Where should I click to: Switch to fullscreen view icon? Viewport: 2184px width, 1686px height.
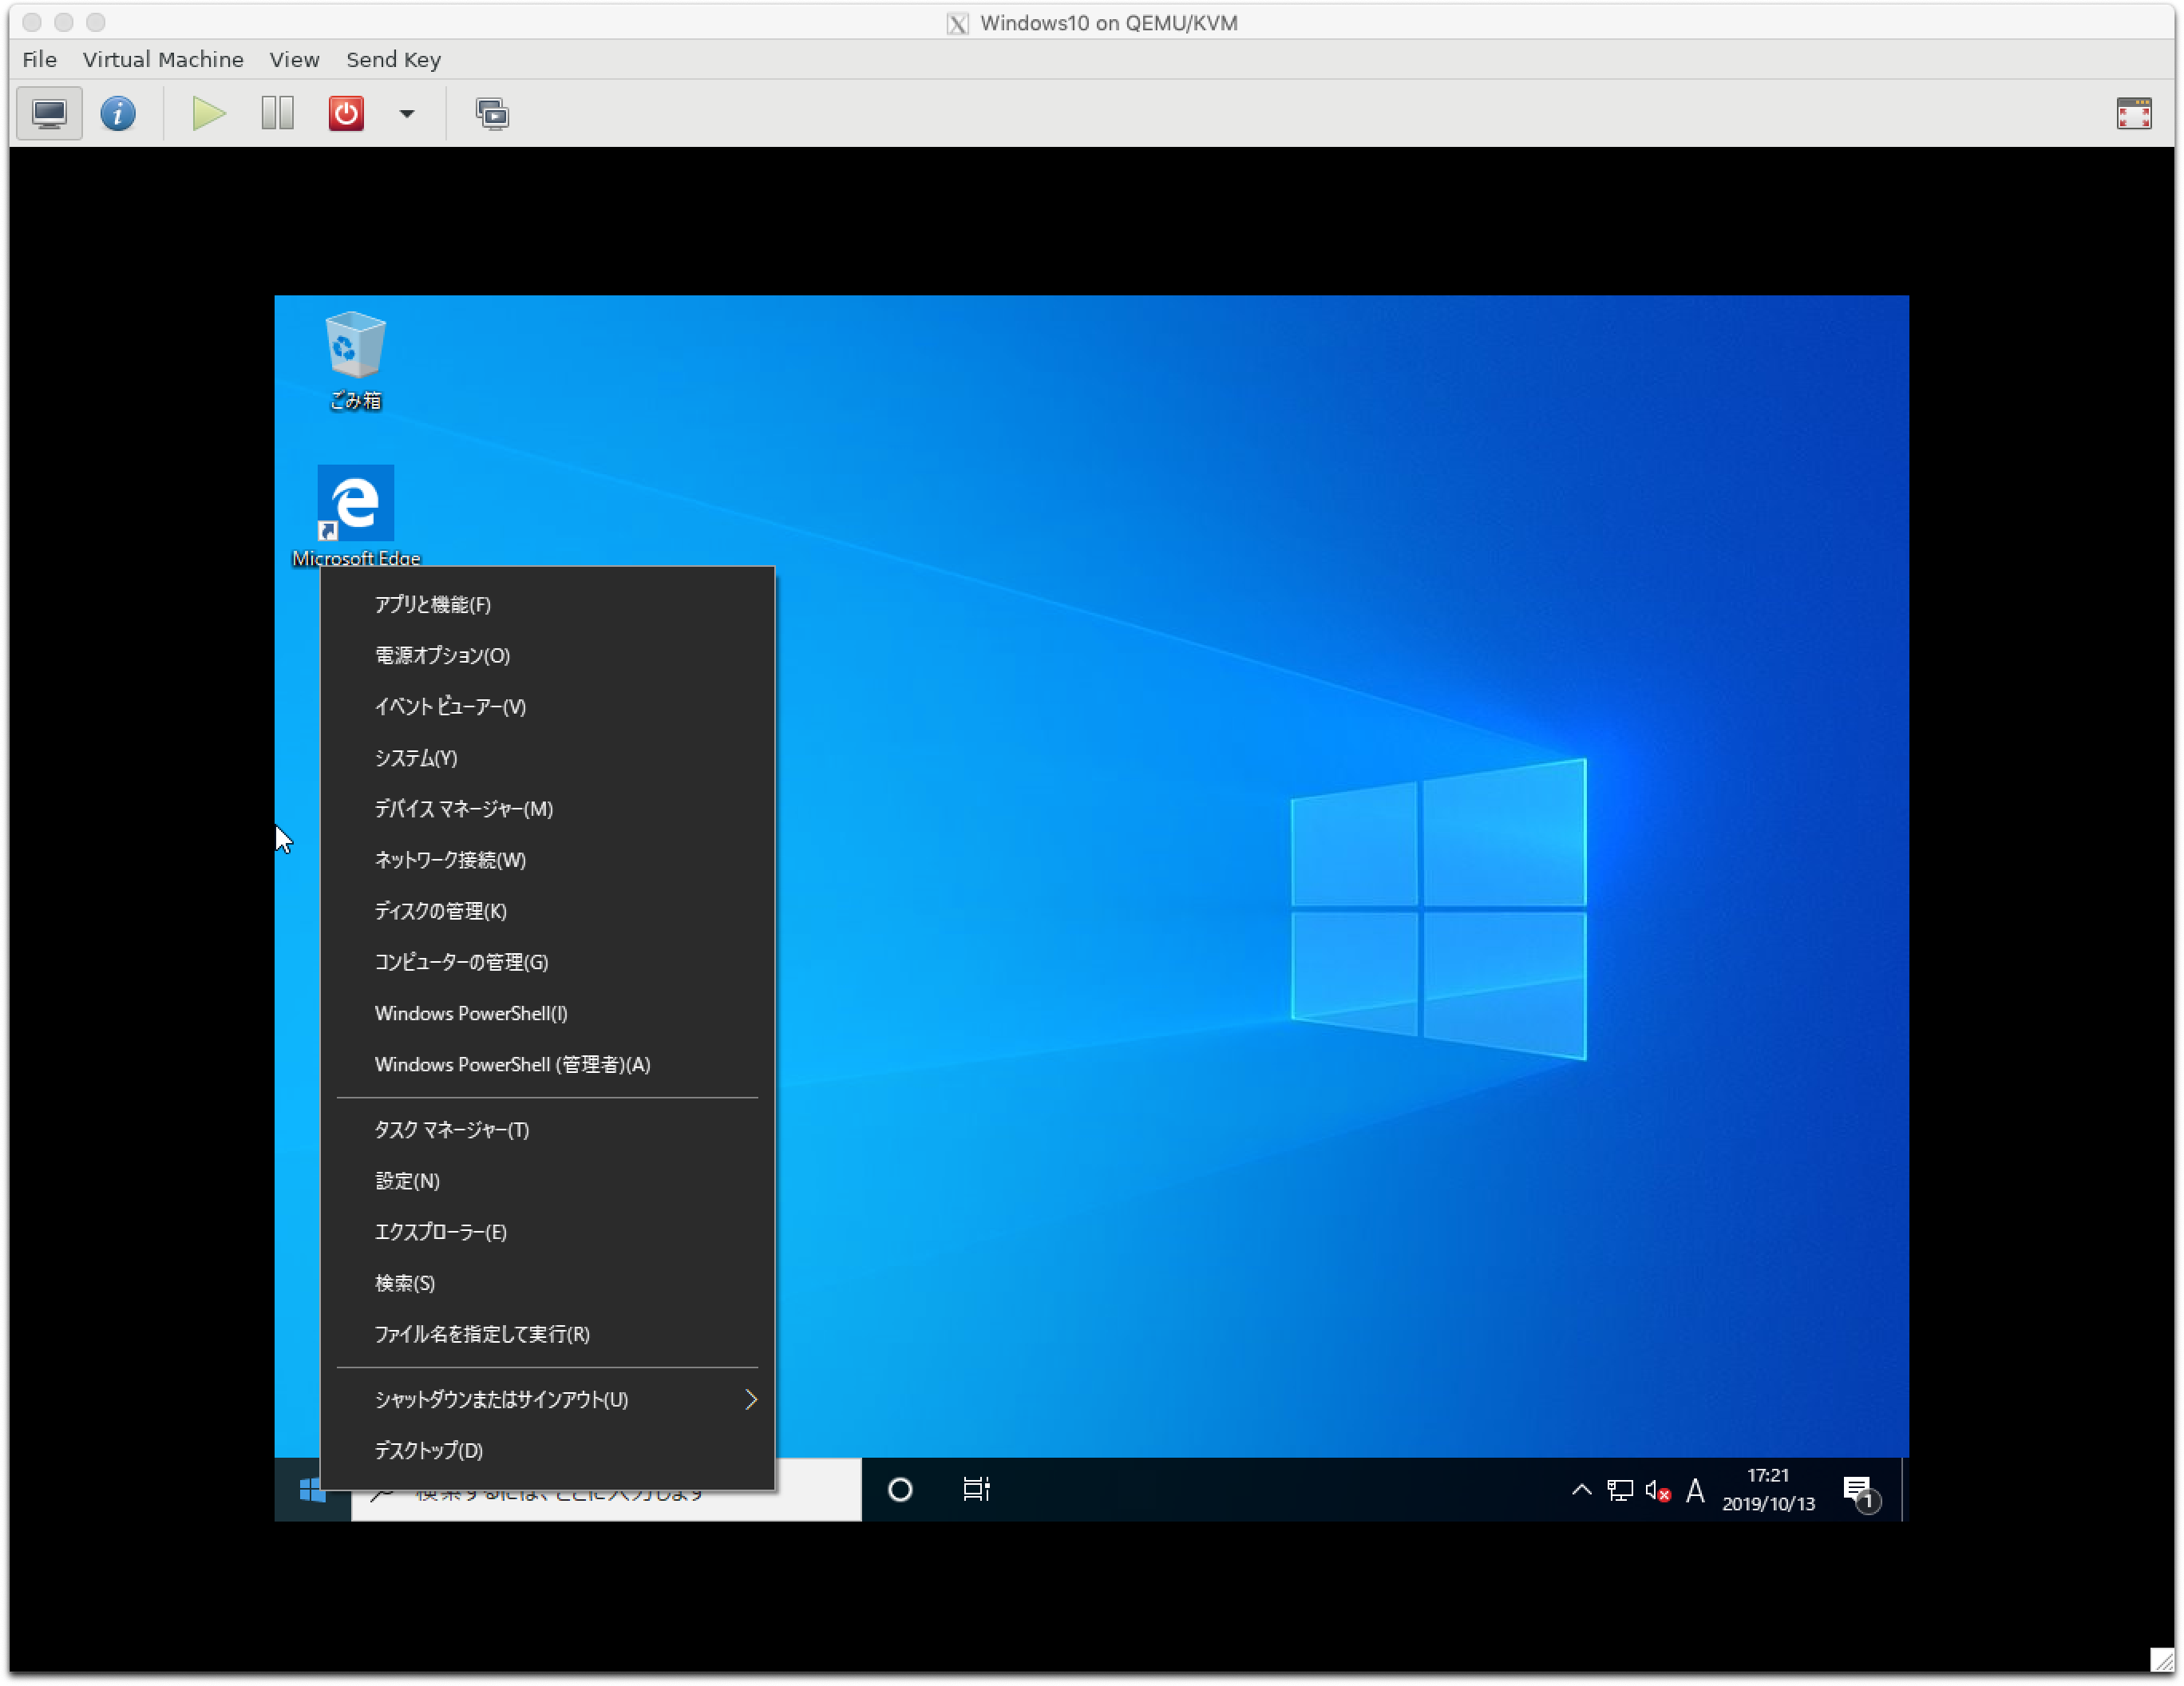[2133, 114]
